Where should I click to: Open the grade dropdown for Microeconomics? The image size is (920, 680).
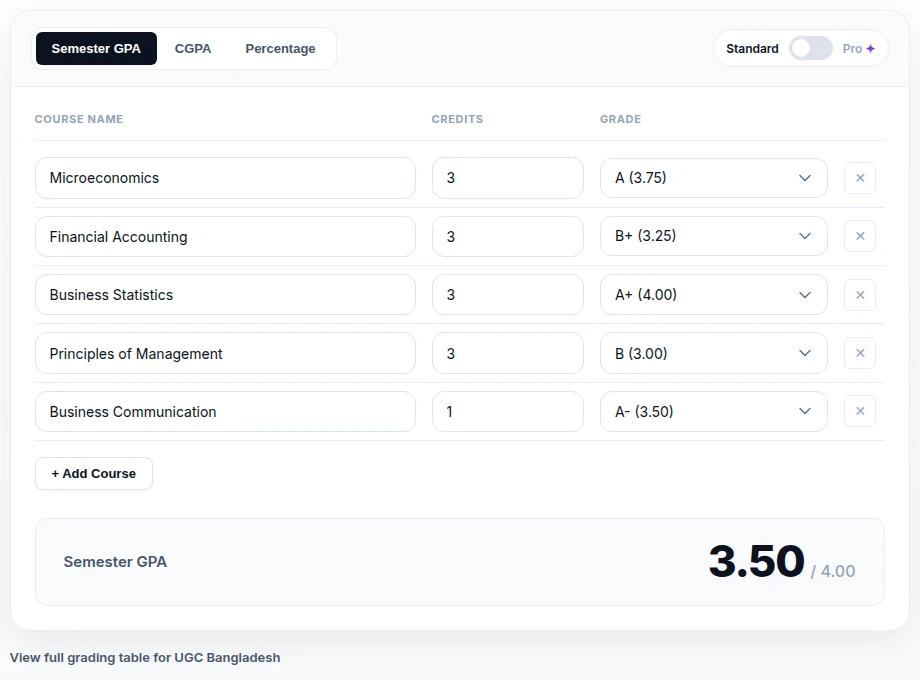click(713, 178)
